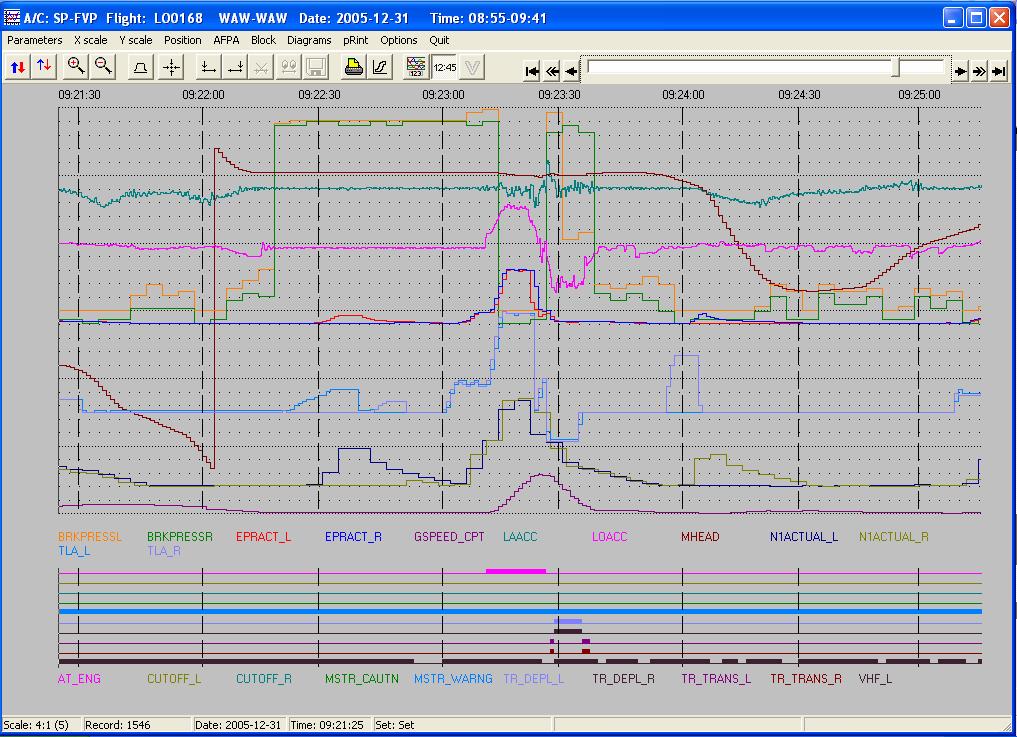Click the floppy disk save icon

click(x=316, y=67)
